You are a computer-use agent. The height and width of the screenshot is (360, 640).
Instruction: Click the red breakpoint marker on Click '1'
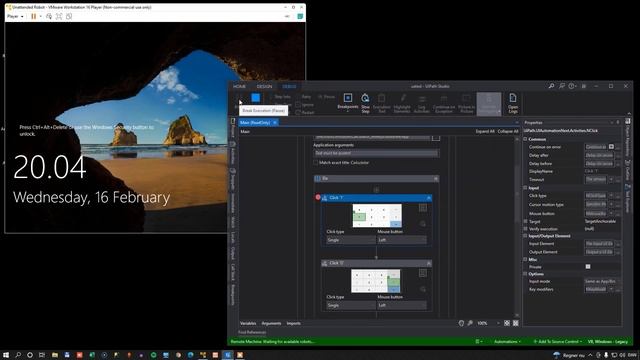[318, 198]
